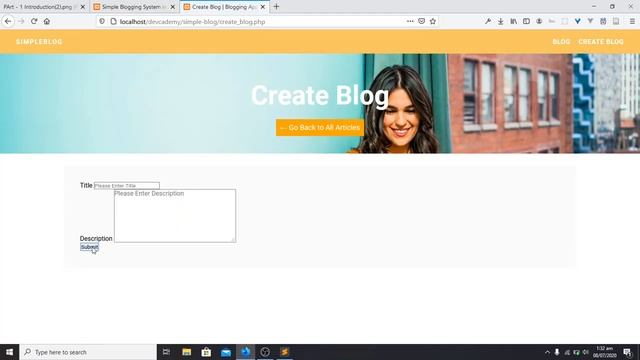Screen dimensions: 640x360
Task: Open Firefox account avatar icon
Action: coord(539,21)
